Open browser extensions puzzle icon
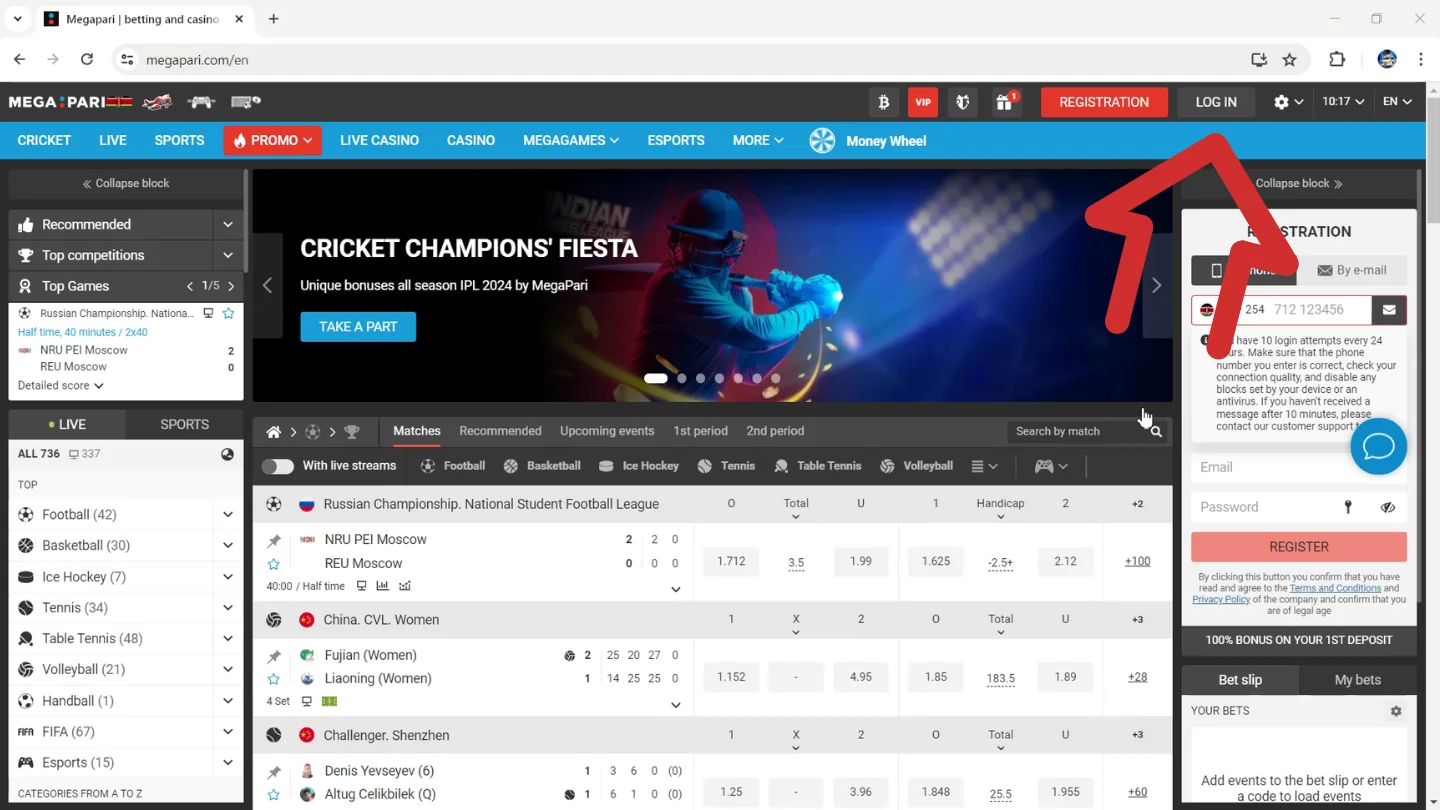The image size is (1440, 810). pyautogui.click(x=1337, y=60)
